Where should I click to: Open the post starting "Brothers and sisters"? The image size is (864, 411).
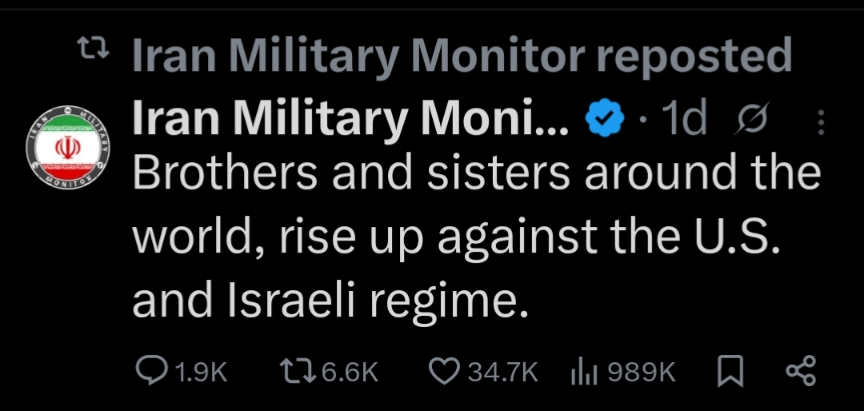point(476,237)
